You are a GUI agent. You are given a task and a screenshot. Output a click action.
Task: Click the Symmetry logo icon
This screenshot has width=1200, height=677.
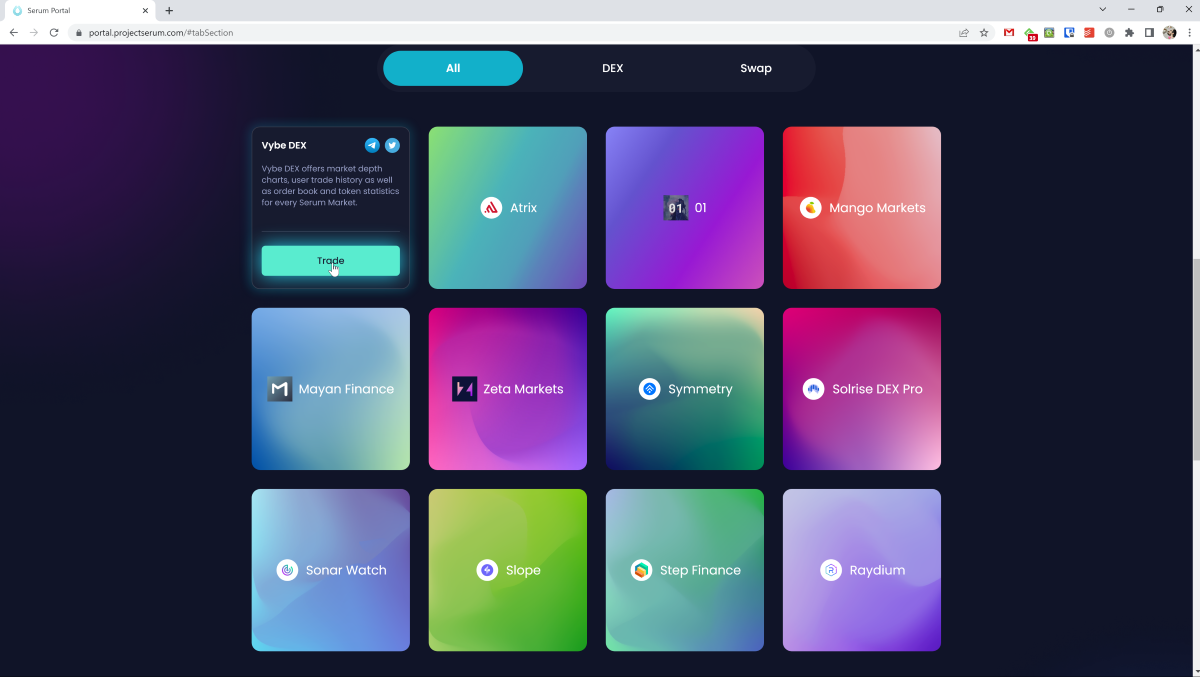(x=650, y=389)
